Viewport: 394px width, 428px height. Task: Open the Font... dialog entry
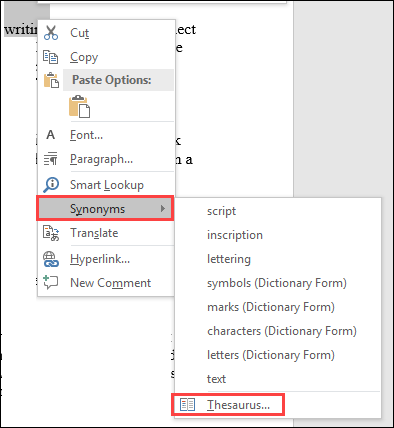click(x=106, y=135)
